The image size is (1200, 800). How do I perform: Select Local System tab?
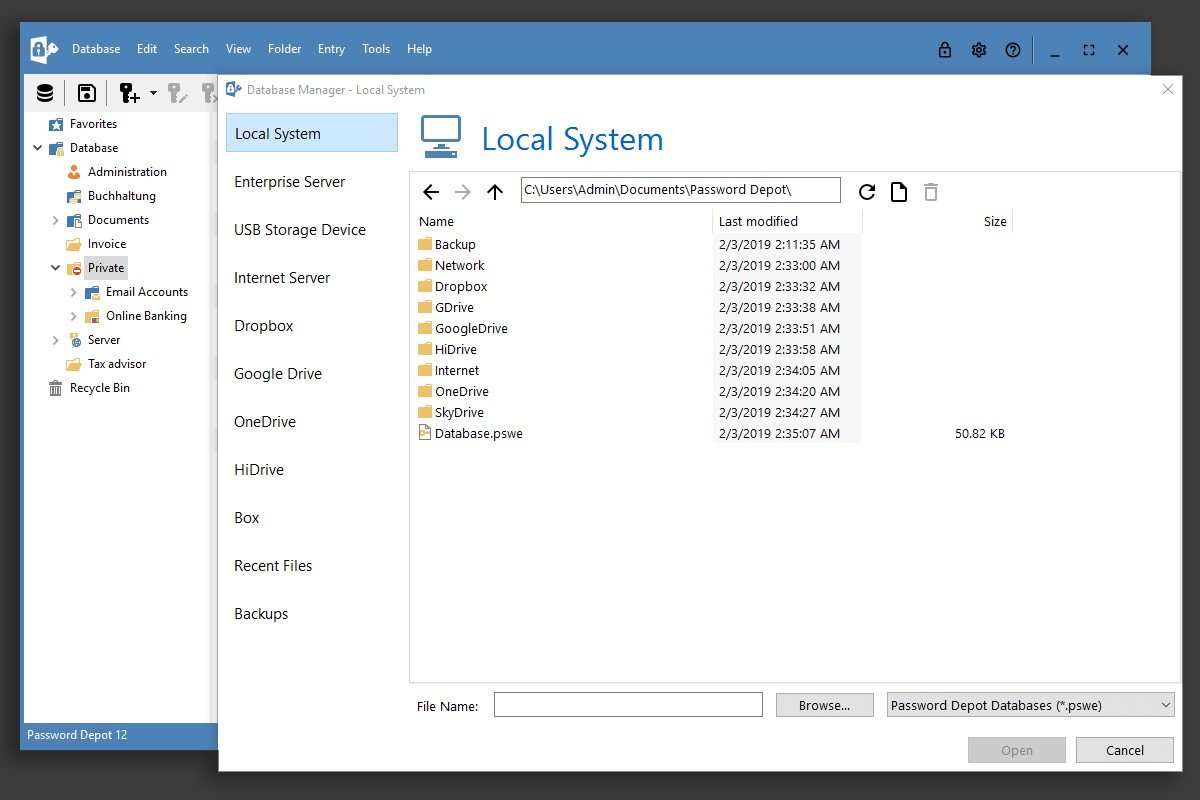[x=312, y=133]
